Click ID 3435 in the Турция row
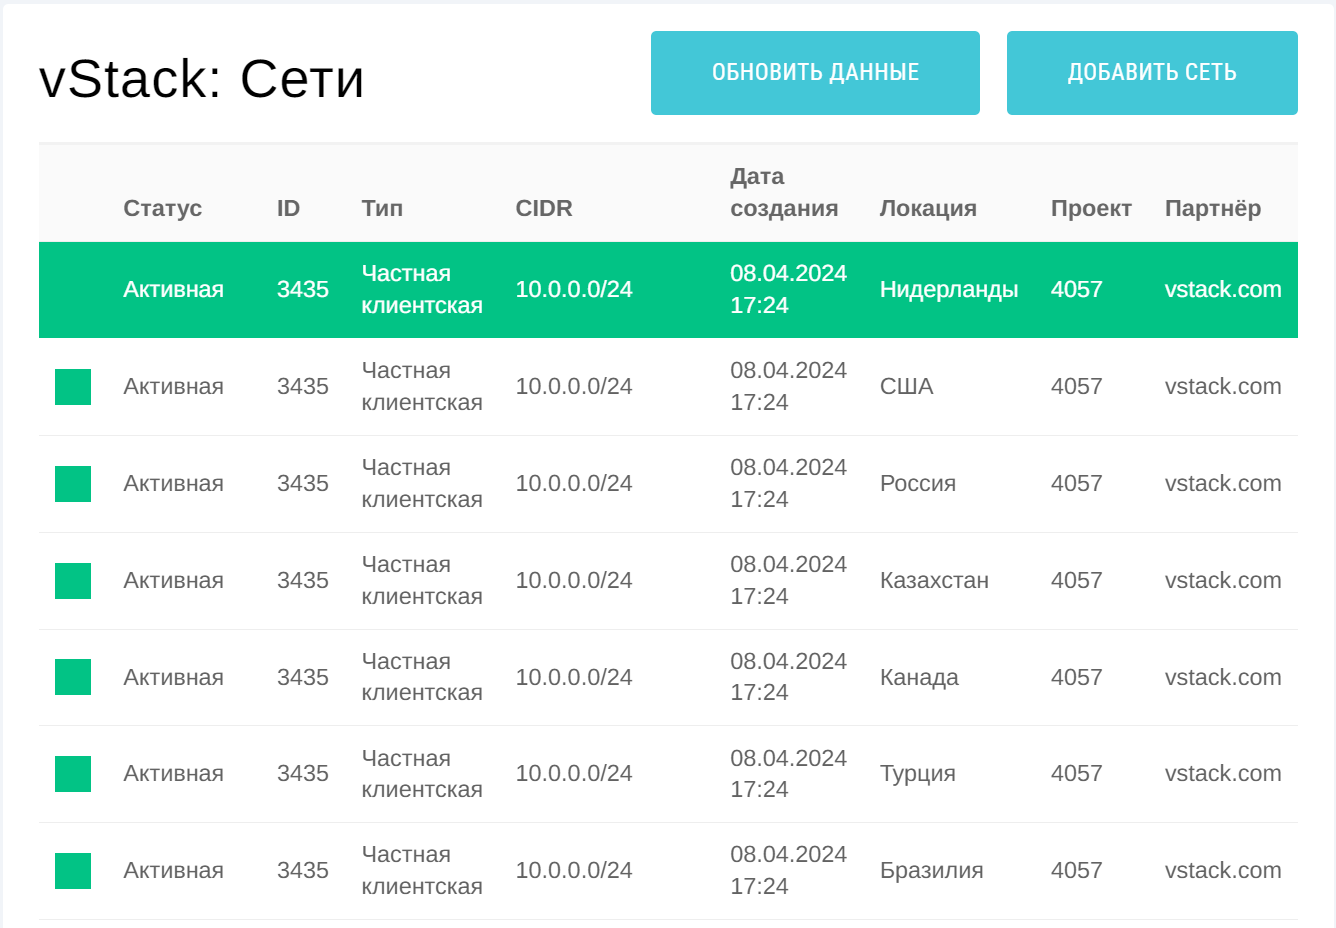This screenshot has height=928, width=1336. [x=303, y=774]
